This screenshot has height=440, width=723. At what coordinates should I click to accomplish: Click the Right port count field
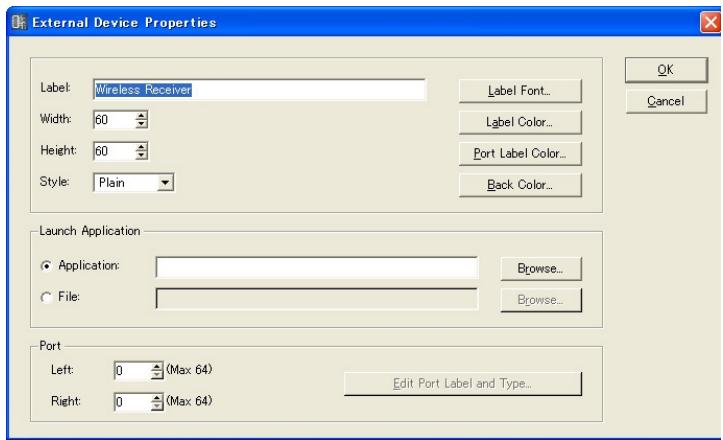point(132,402)
